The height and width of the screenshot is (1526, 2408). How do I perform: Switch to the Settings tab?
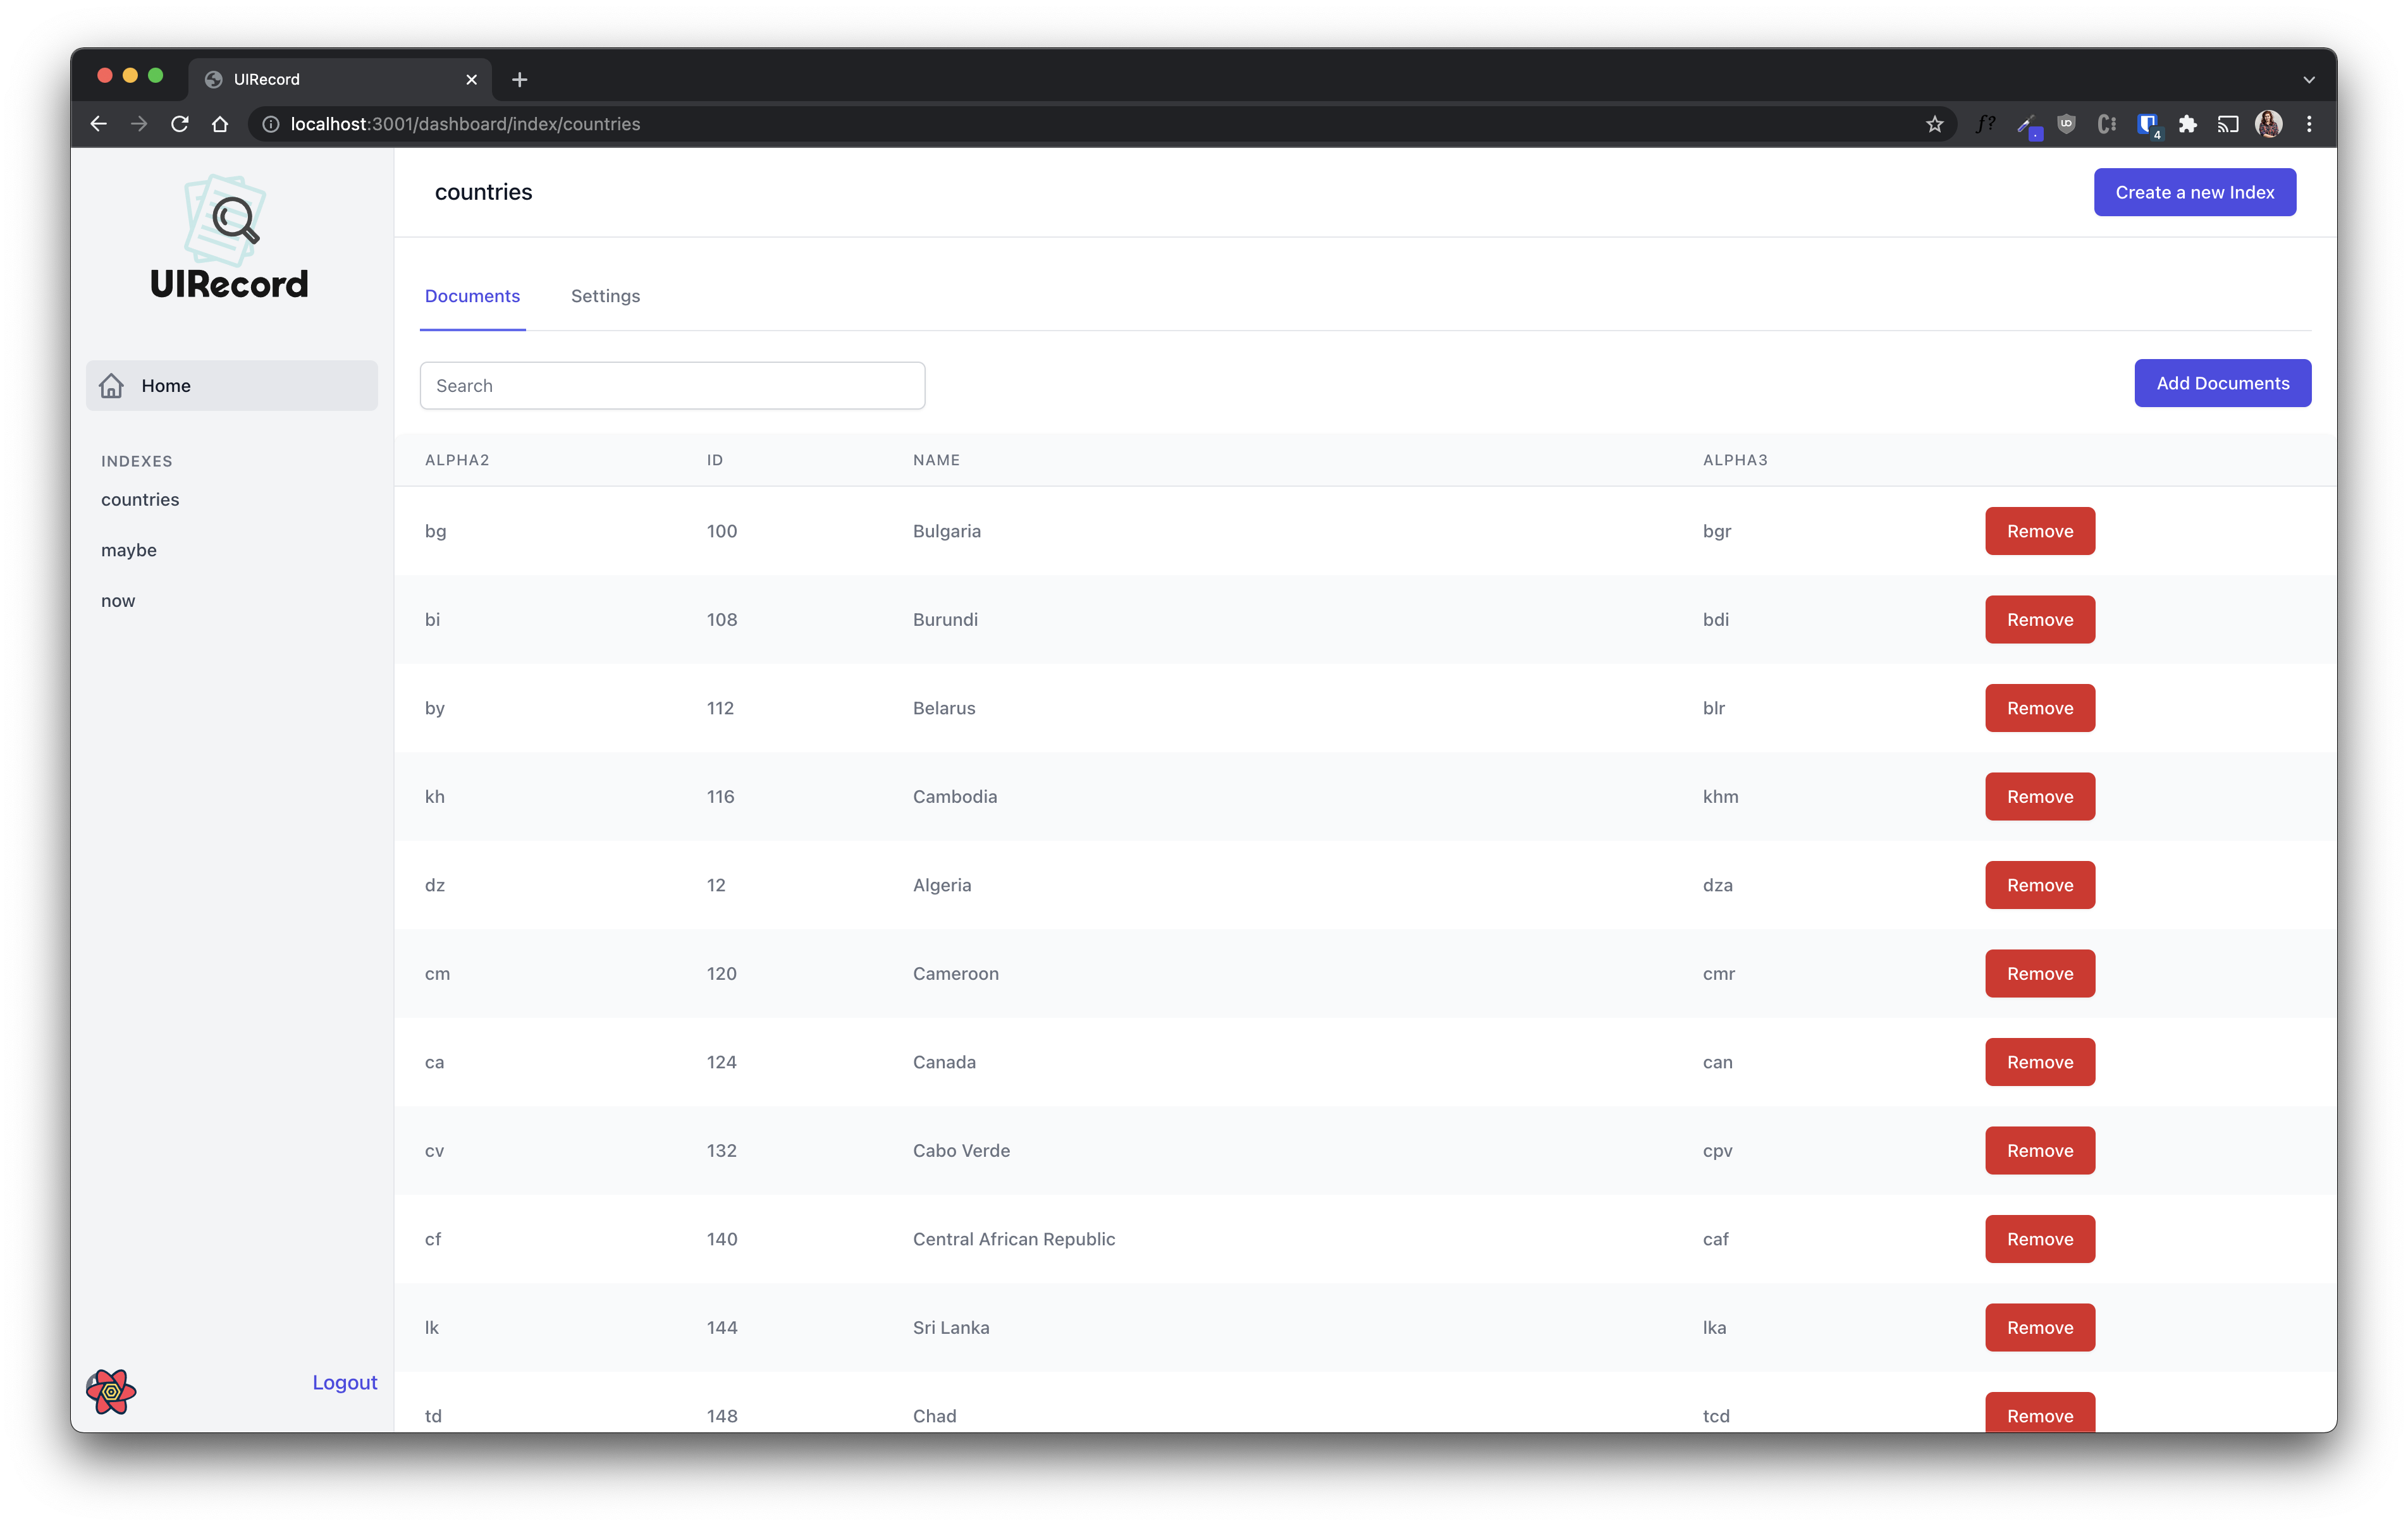(x=605, y=296)
